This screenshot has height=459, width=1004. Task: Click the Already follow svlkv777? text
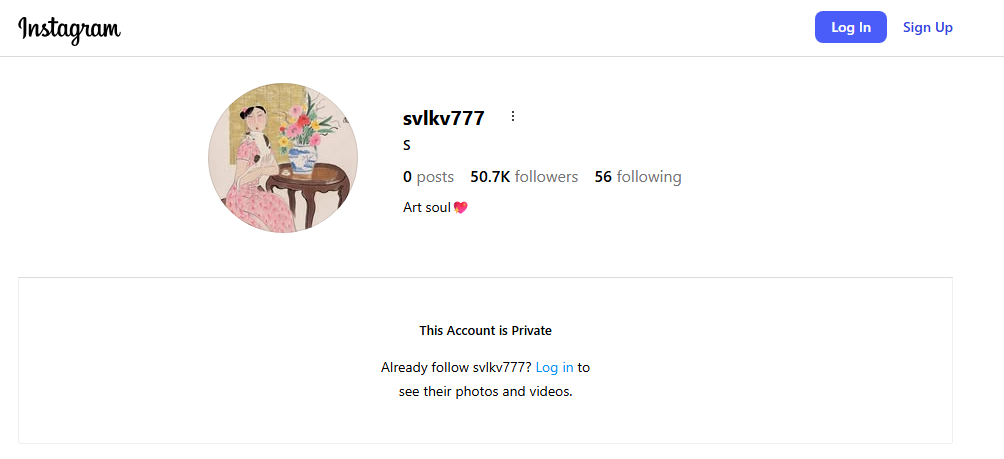tap(457, 367)
